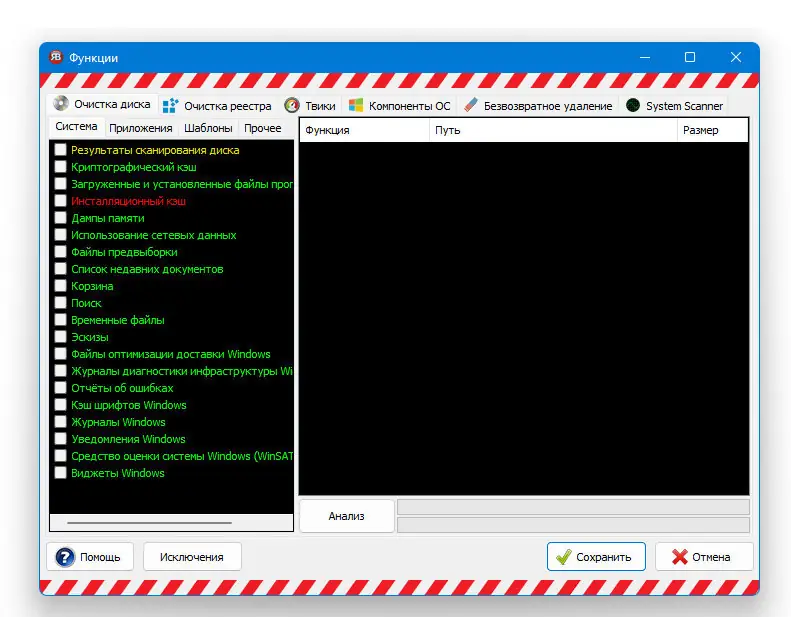Save settings with Сохранить
791x617 pixels.
tap(596, 557)
